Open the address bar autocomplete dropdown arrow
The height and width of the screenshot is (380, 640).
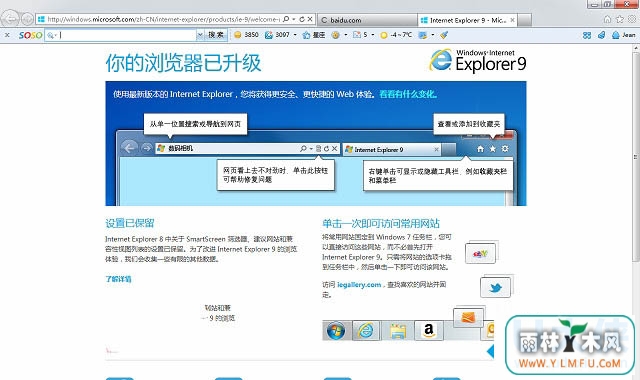(294, 19)
